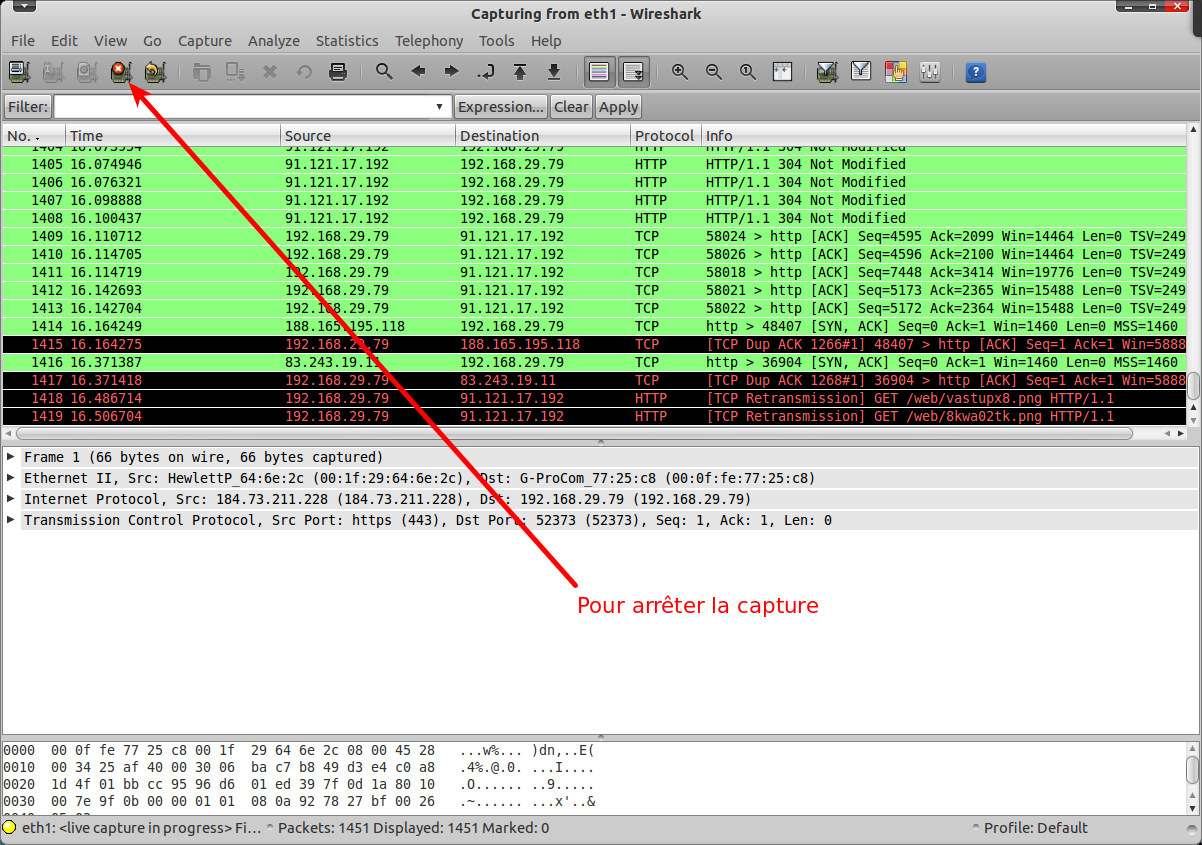This screenshot has height=845, width=1202.
Task: Open the Analyze menu
Action: click(x=274, y=41)
